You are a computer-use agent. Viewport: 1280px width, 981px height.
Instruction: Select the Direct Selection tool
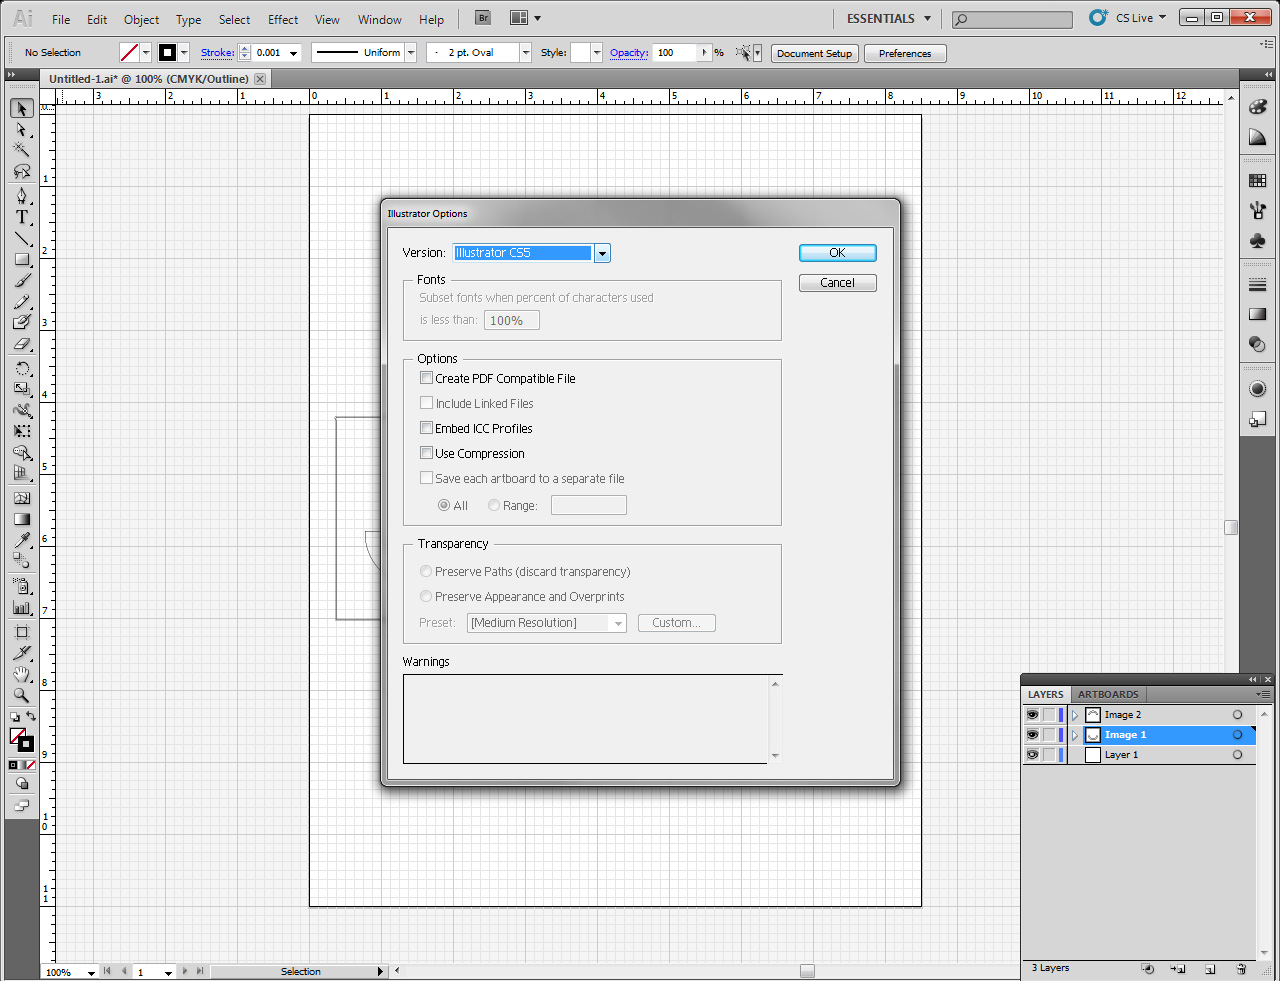point(22,130)
